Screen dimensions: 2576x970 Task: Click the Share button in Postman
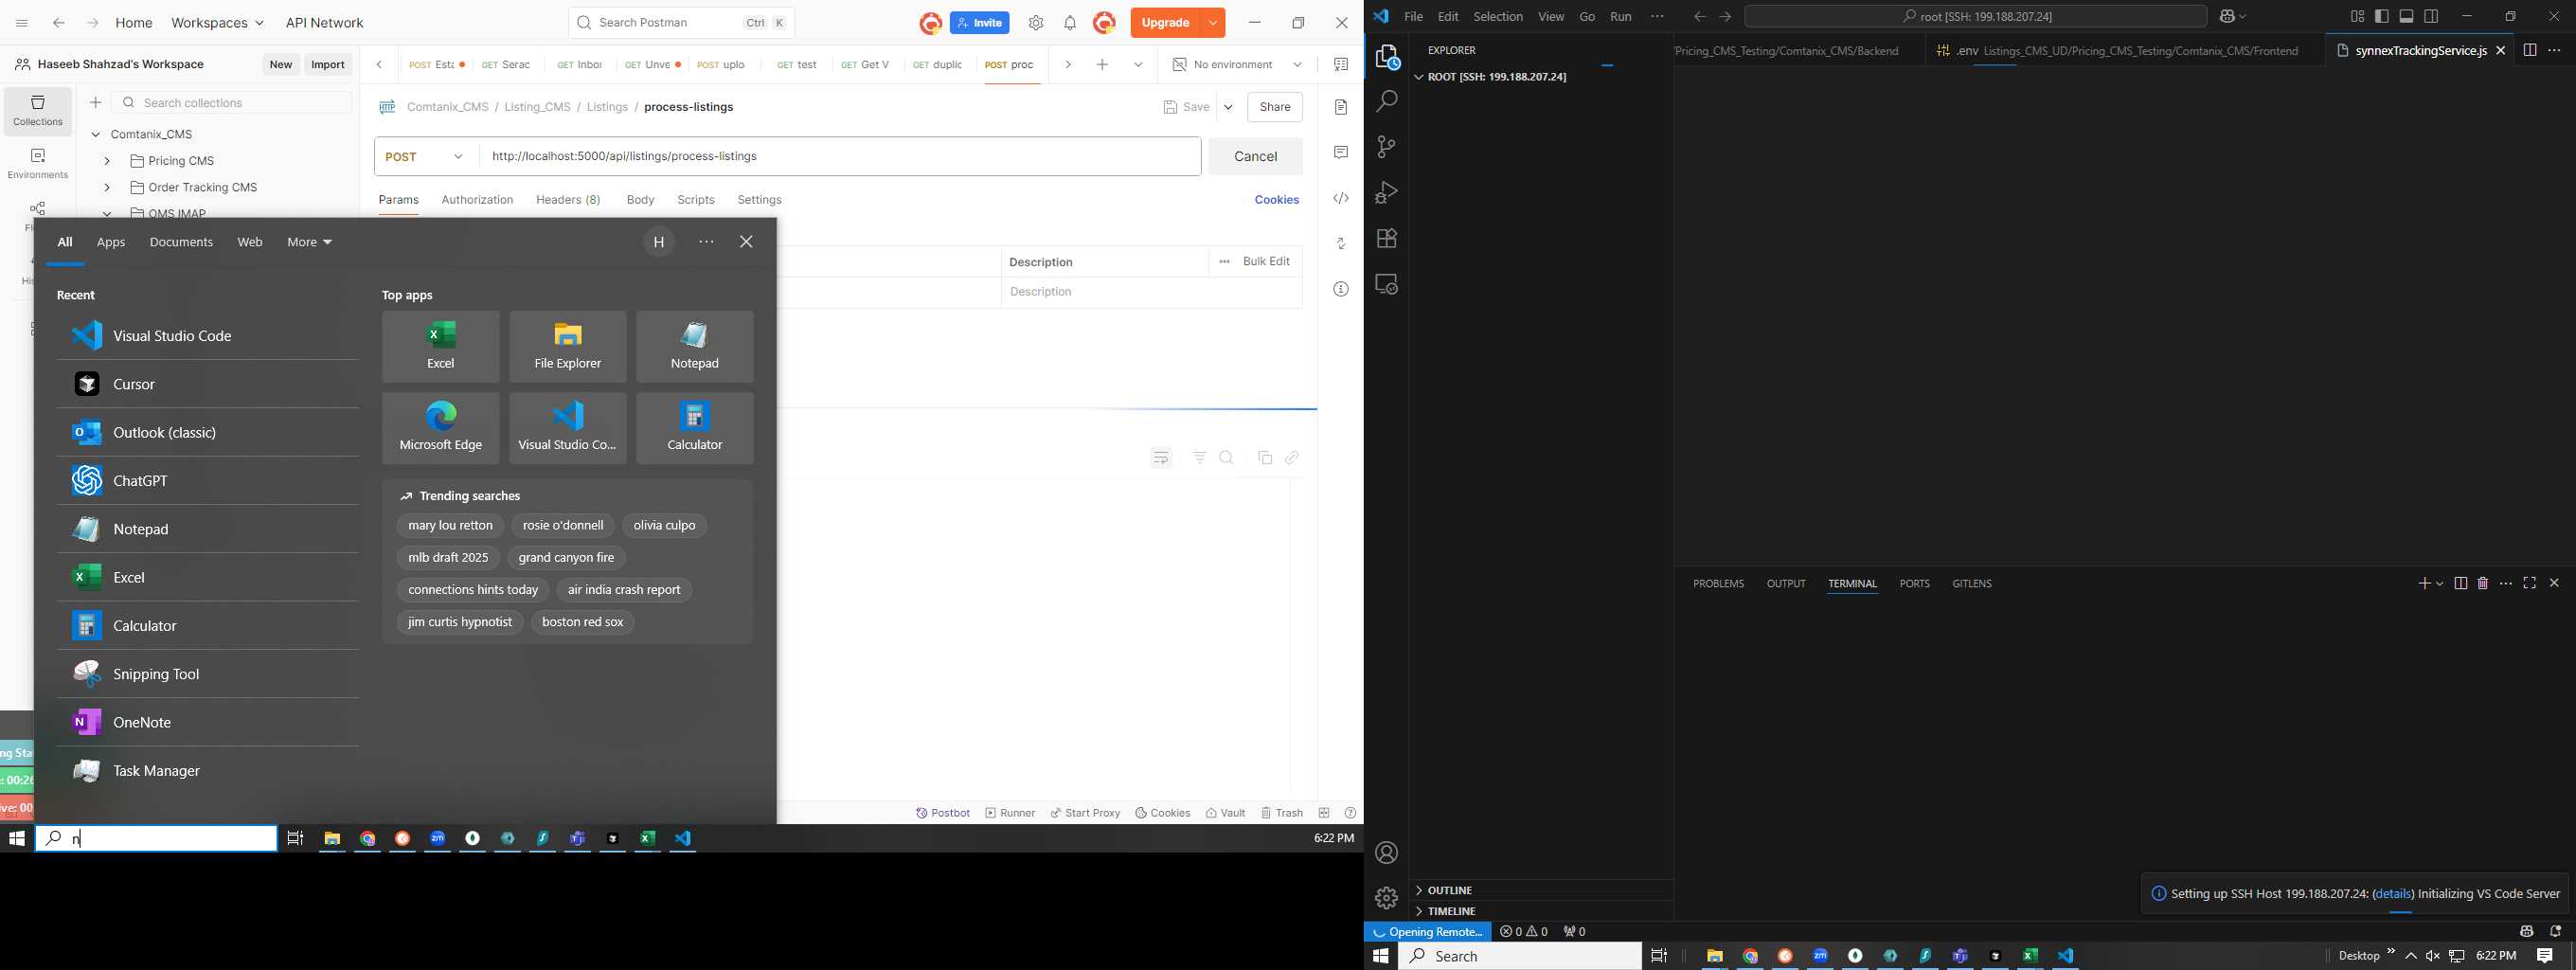(x=1275, y=107)
